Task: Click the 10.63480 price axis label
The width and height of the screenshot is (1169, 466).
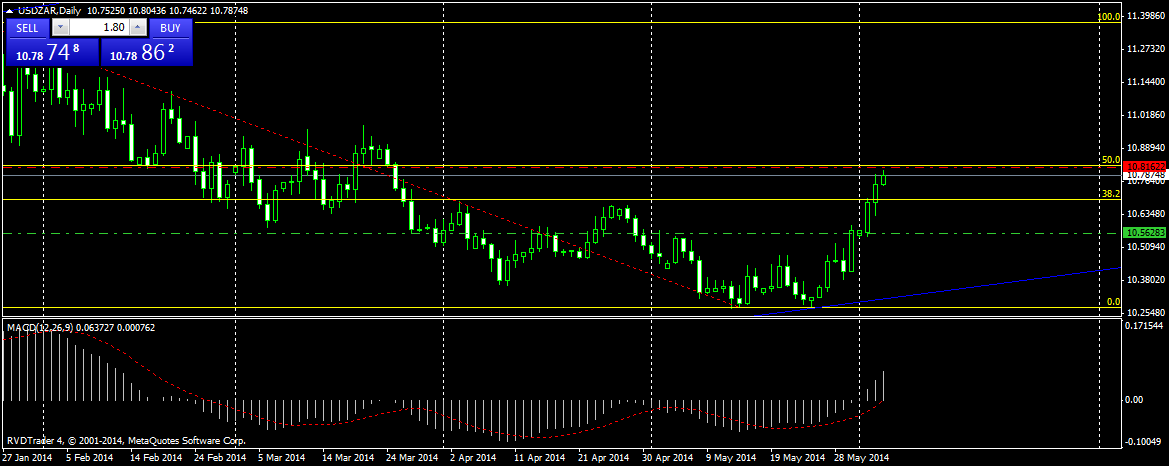Action: click(x=1145, y=213)
